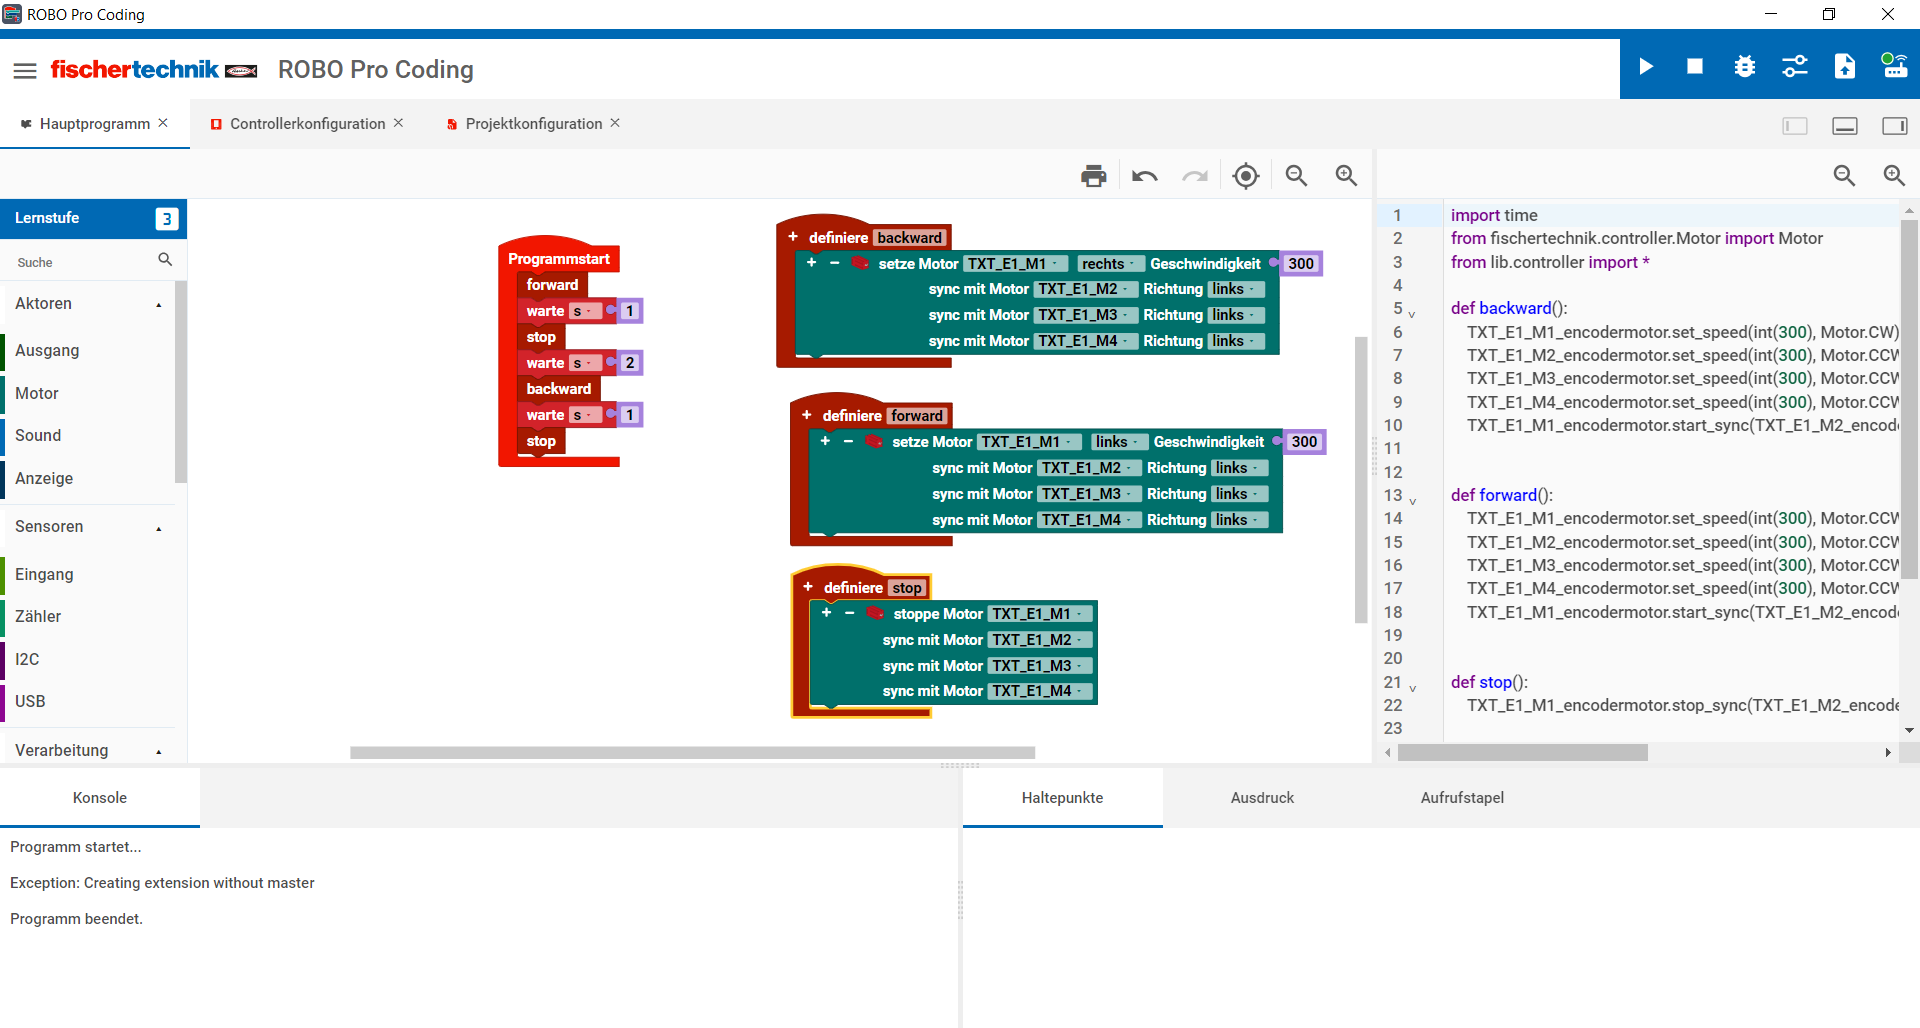Print the block workspace
The height and width of the screenshot is (1028, 1920).
click(x=1094, y=176)
